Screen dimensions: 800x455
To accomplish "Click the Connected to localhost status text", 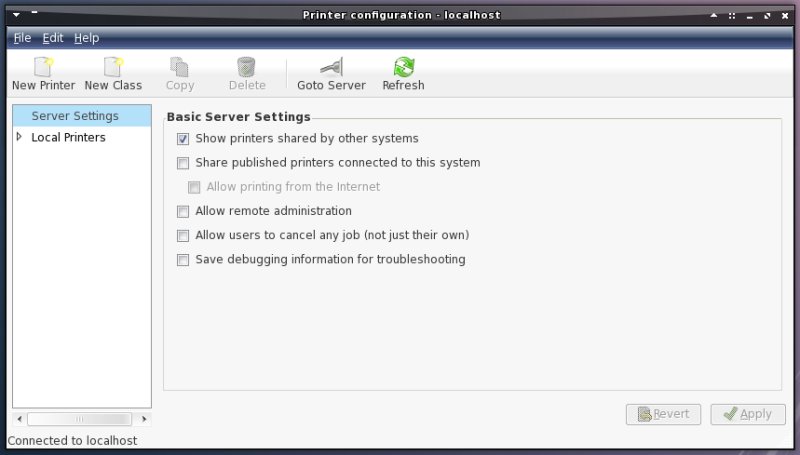I will [72, 441].
